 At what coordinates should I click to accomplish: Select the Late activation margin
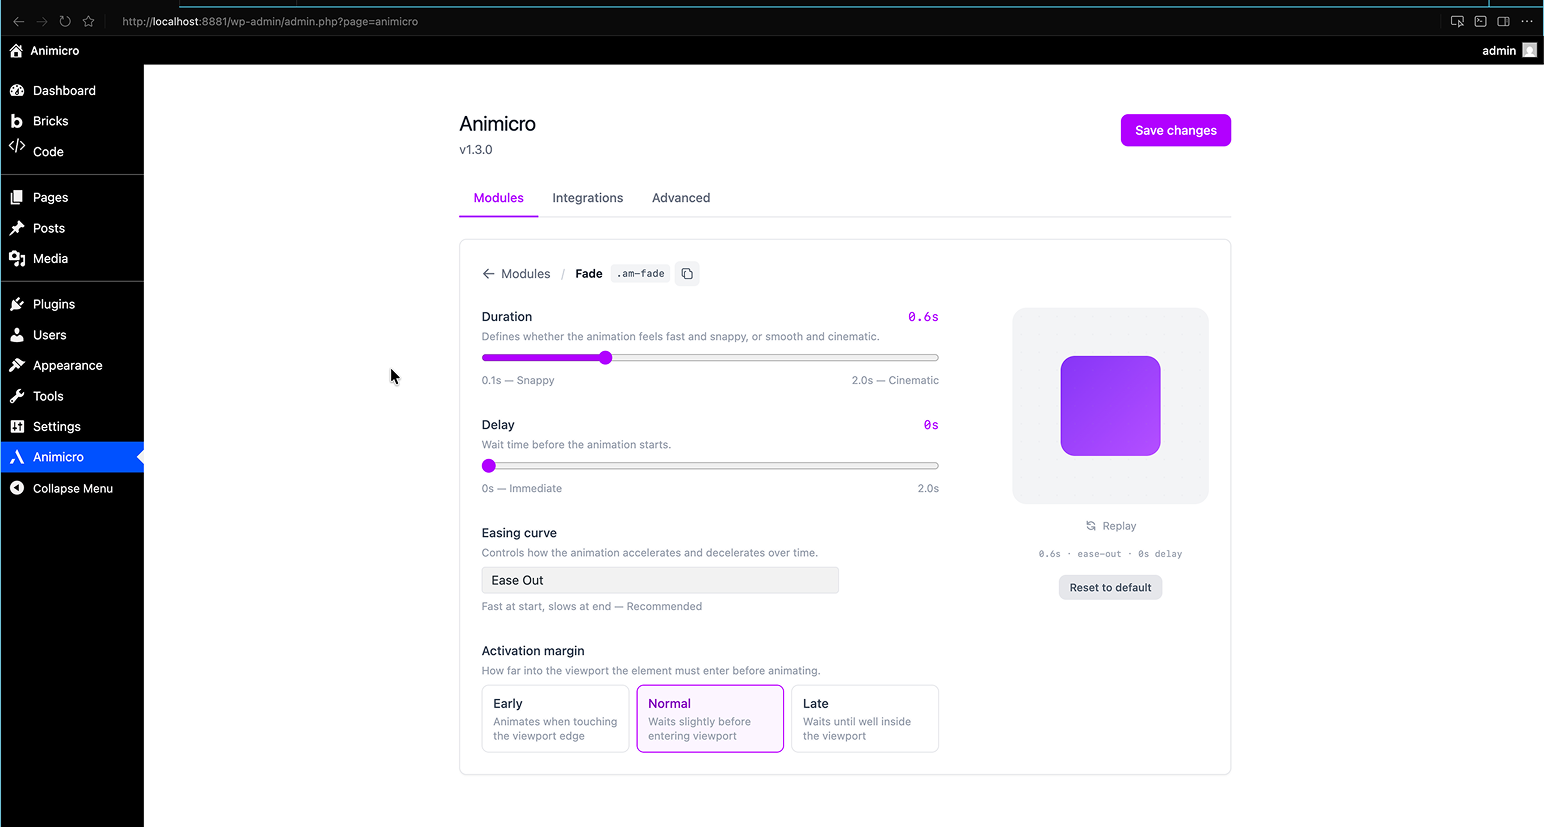click(x=864, y=718)
